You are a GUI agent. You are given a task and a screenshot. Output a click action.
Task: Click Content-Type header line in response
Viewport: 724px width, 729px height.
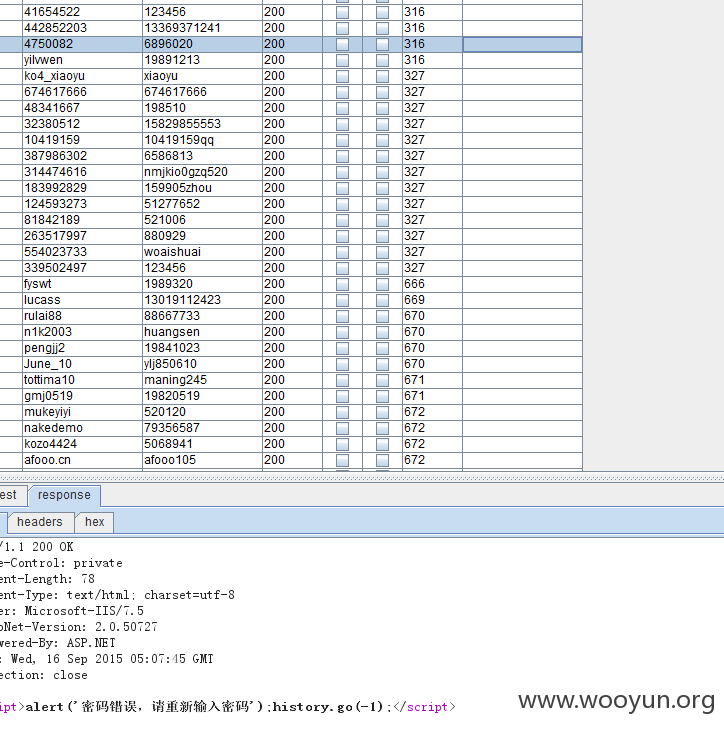click(117, 595)
